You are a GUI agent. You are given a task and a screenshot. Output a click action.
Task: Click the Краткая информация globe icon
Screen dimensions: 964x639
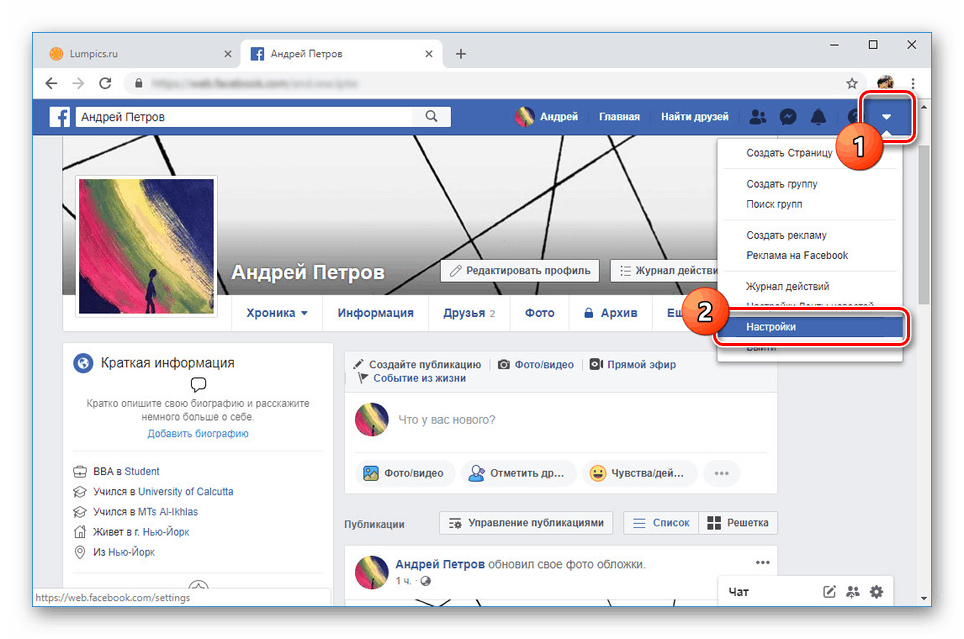83,363
